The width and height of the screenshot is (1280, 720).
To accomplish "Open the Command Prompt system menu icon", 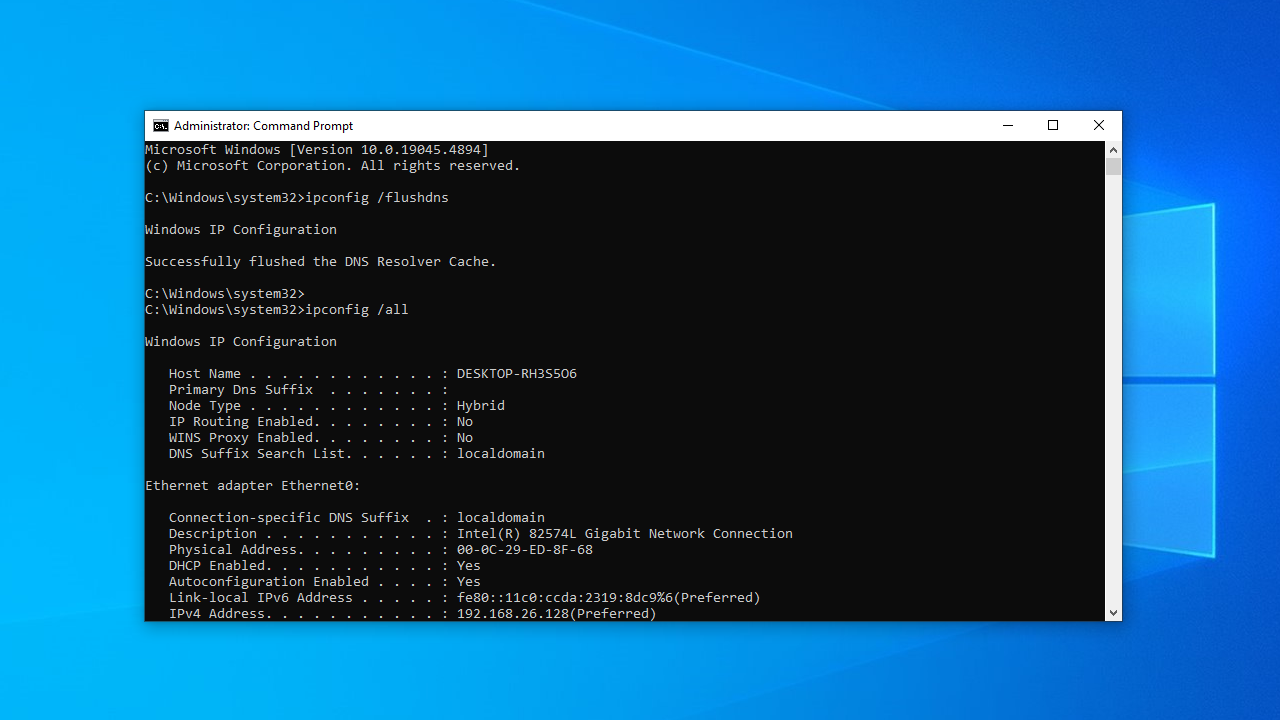I will click(160, 126).
